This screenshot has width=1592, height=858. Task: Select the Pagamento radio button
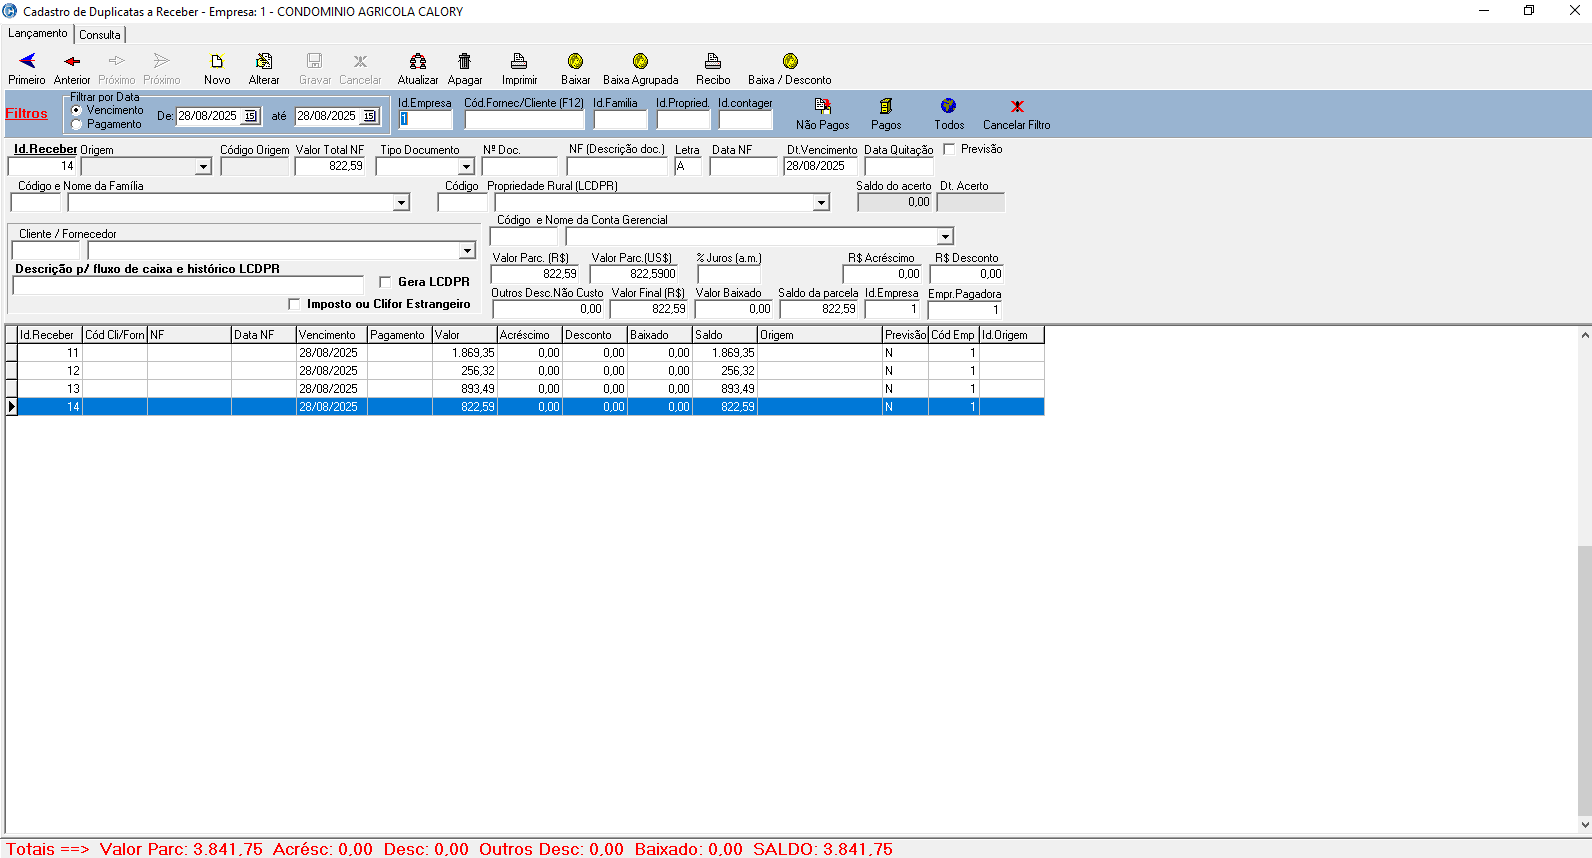77,125
